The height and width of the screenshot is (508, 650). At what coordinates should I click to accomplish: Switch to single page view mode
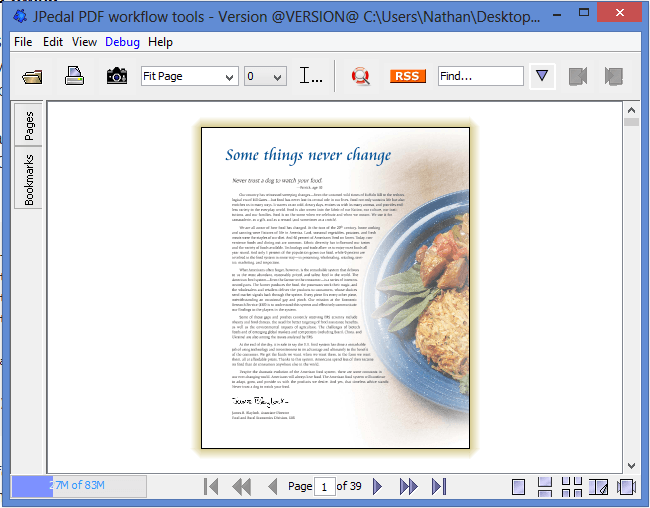coord(518,487)
